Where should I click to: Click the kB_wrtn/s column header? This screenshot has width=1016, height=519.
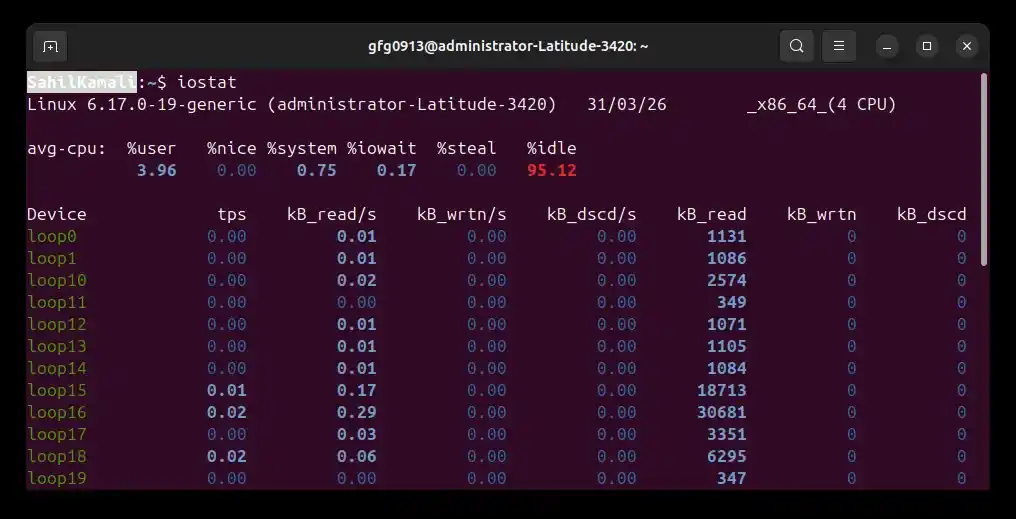point(462,214)
